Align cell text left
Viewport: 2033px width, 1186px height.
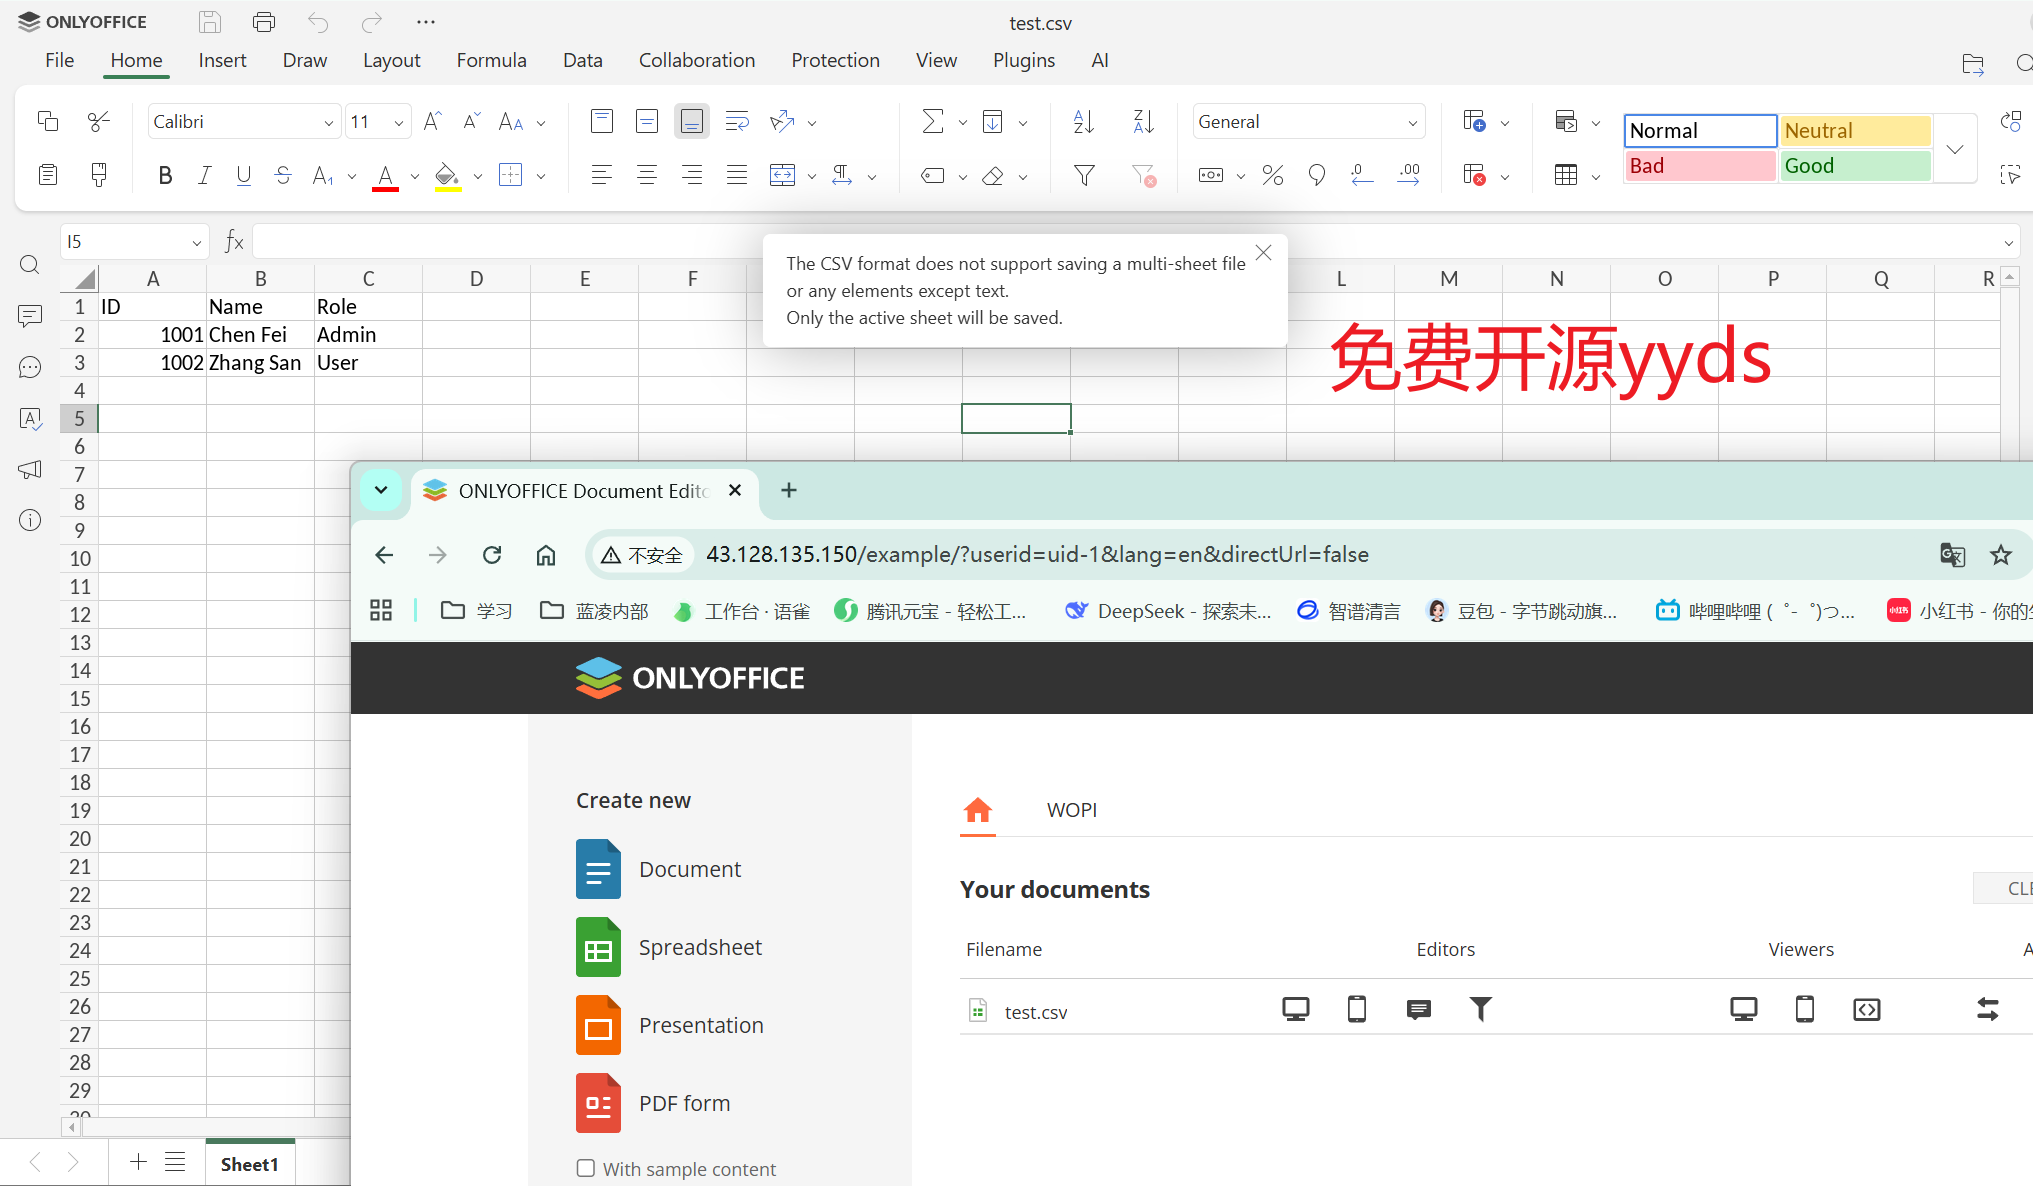(601, 176)
